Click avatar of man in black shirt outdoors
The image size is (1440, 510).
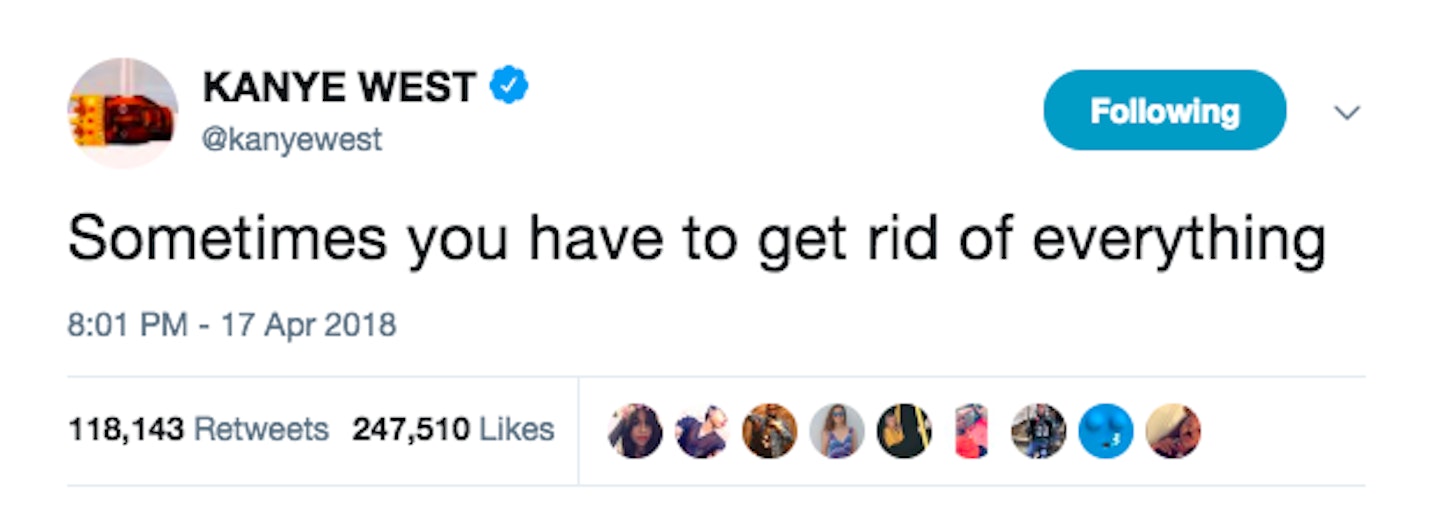(1038, 431)
